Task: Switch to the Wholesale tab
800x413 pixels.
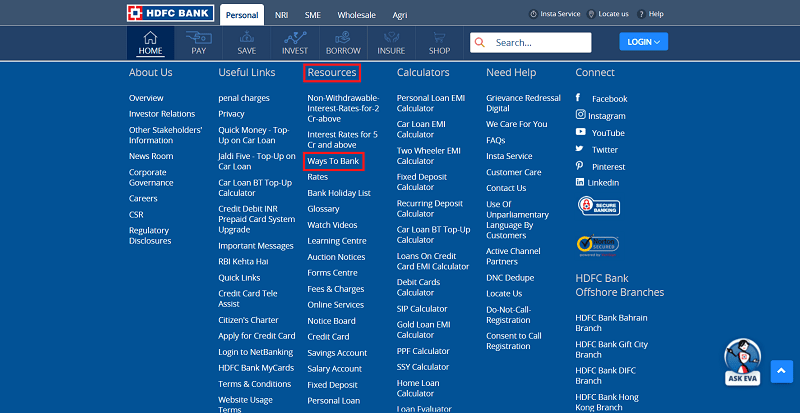Action: (x=357, y=15)
